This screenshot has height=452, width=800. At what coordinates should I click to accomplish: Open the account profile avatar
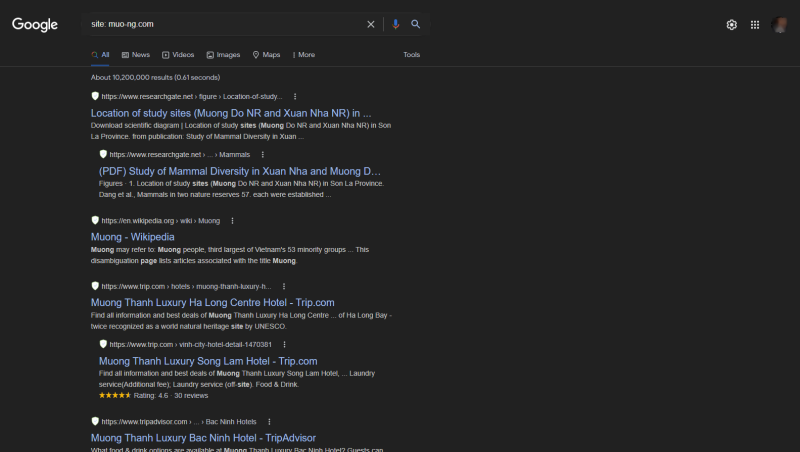780,24
